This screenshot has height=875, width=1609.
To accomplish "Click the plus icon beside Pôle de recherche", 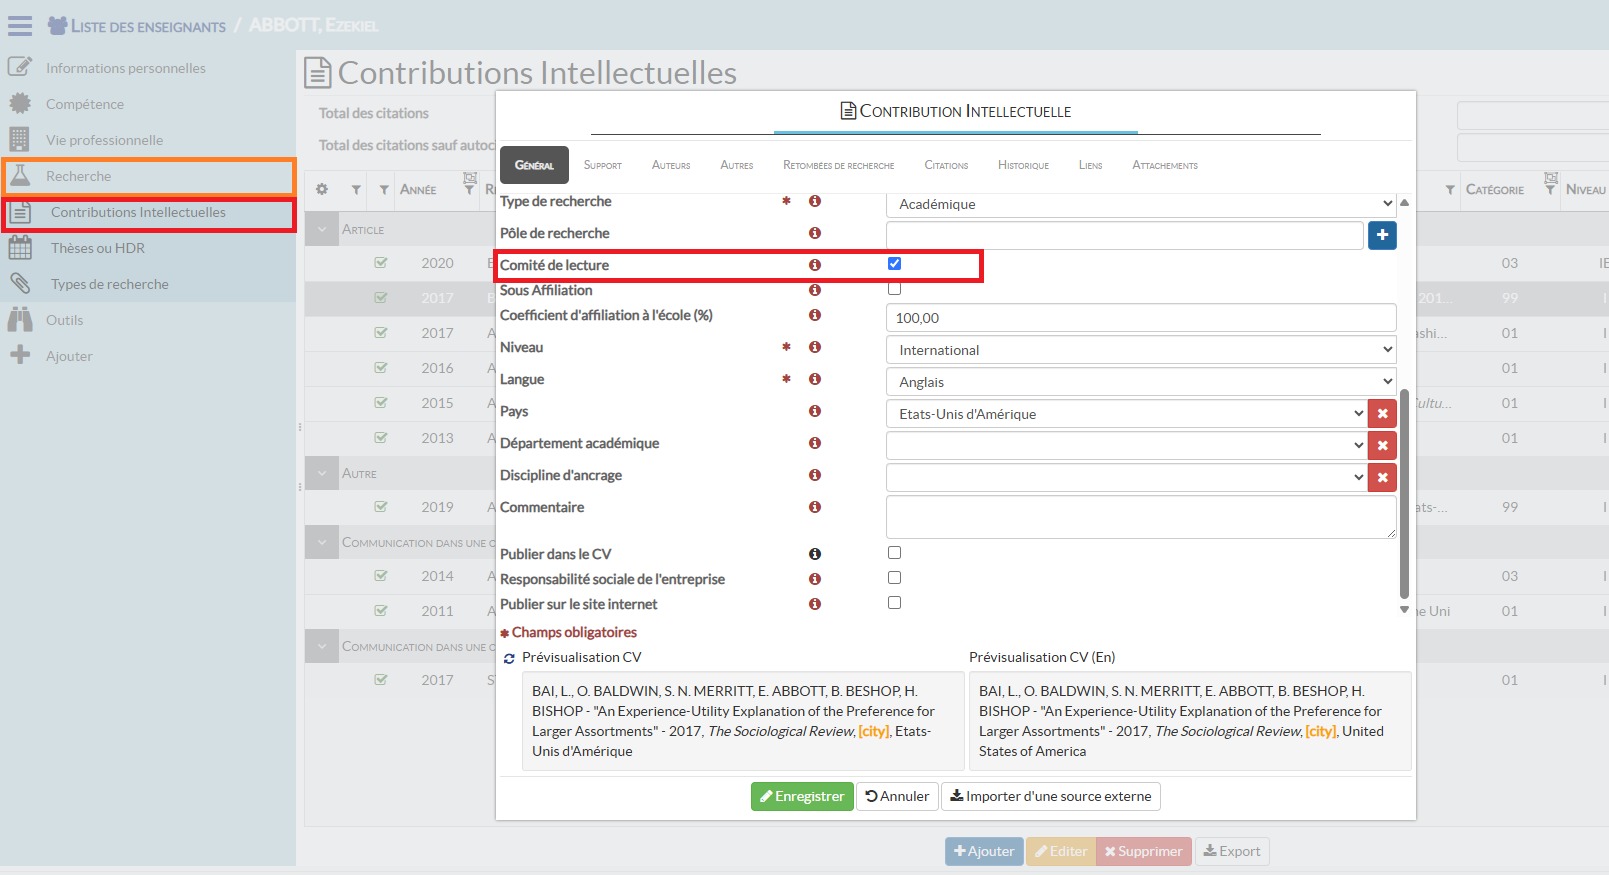I will [x=1382, y=235].
